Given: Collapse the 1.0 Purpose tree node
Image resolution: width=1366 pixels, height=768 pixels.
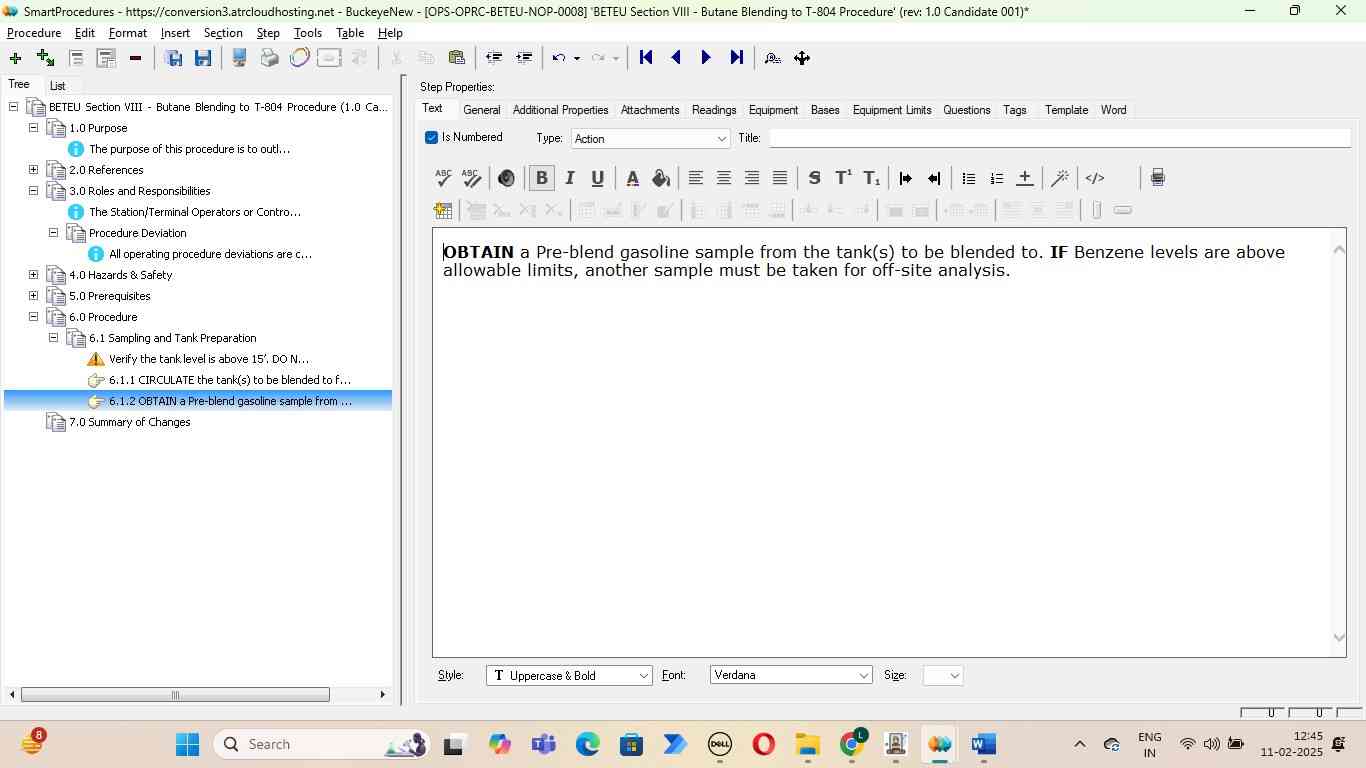Looking at the screenshot, I should coord(33,128).
